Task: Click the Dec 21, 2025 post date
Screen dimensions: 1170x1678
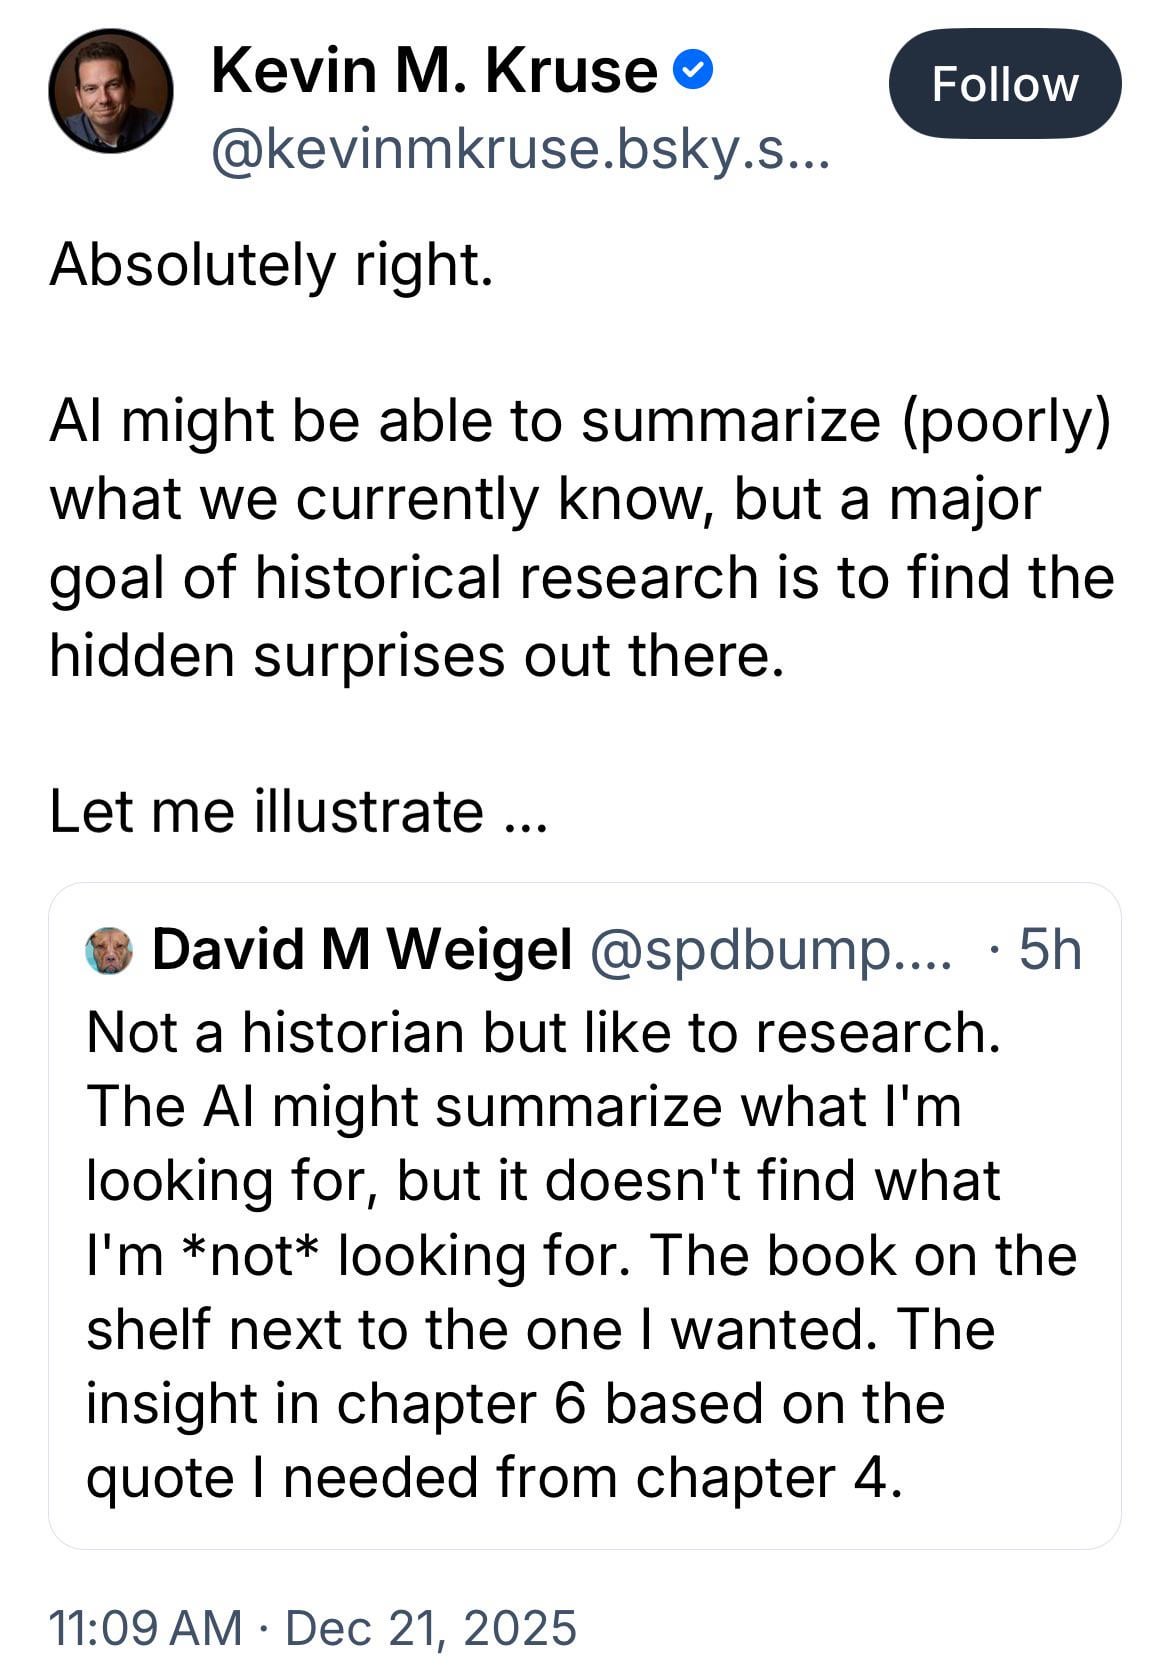Action: pos(431,1627)
